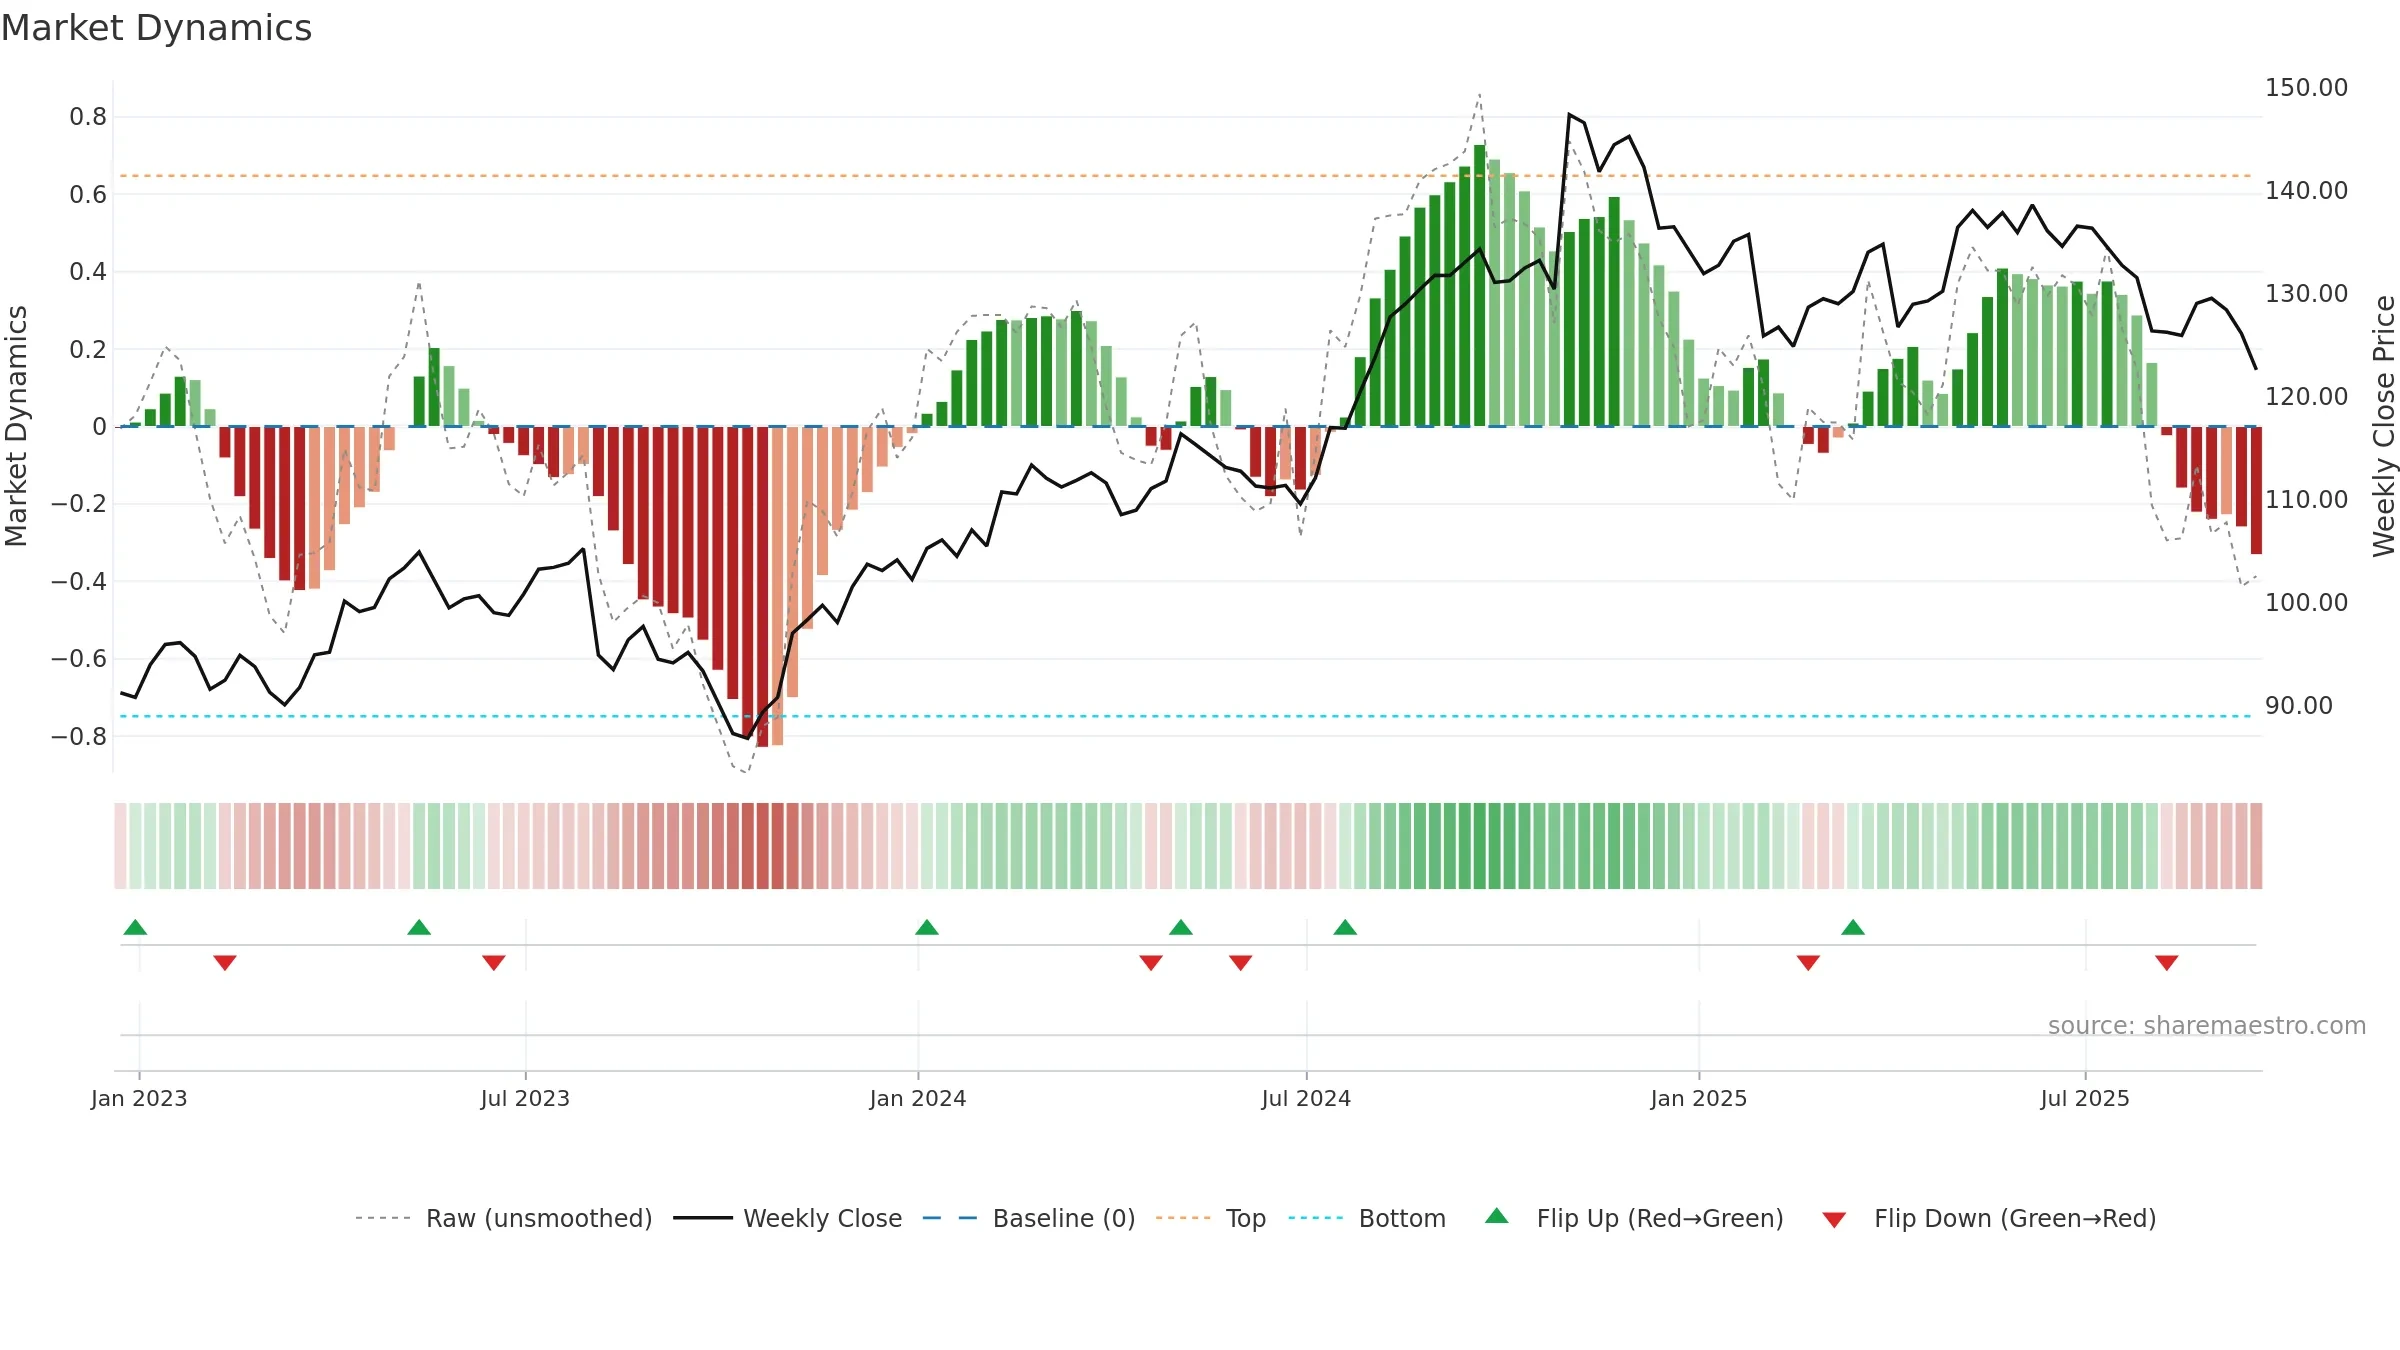Toggle the Flip Down (Green→Red) legend label

pyautogui.click(x=2015, y=1218)
